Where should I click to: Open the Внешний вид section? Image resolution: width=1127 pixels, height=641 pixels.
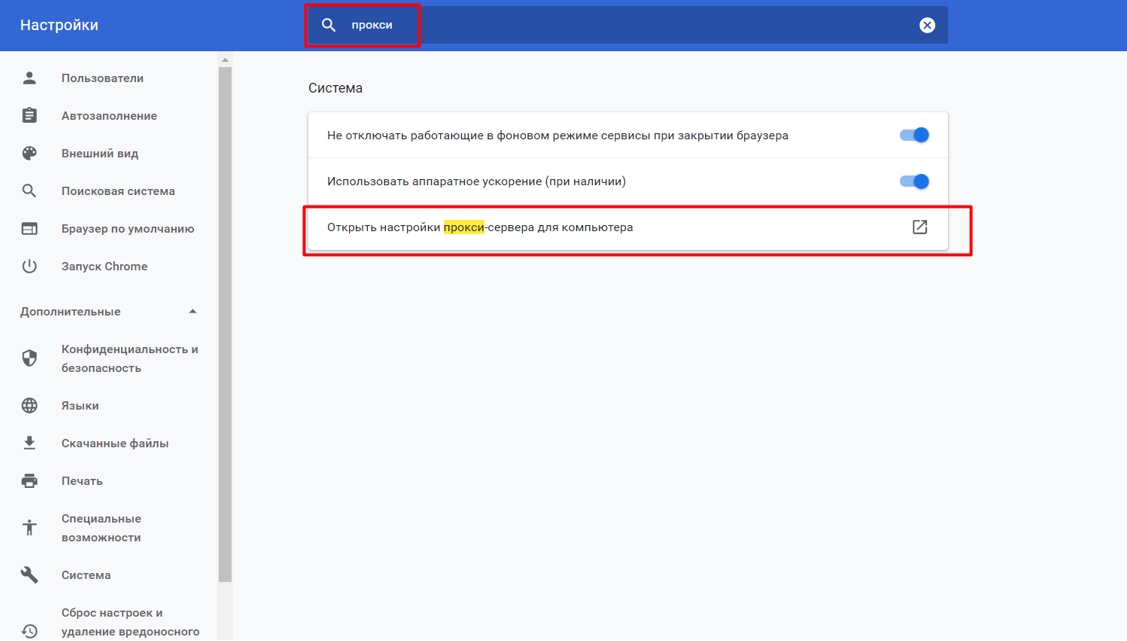[100, 154]
